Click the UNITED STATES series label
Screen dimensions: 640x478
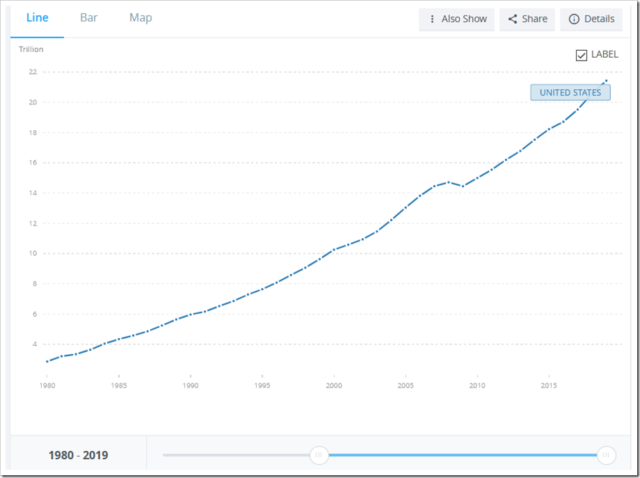(570, 93)
